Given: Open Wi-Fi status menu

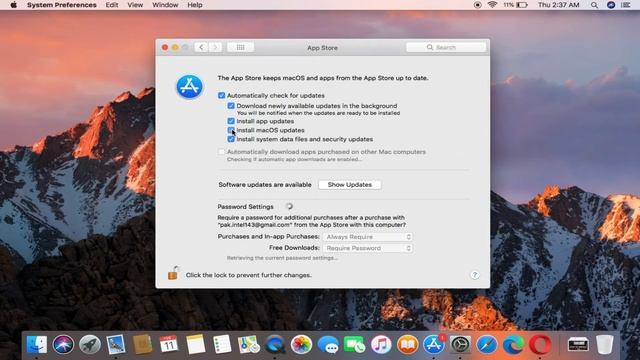Looking at the screenshot, I should click(492, 5).
